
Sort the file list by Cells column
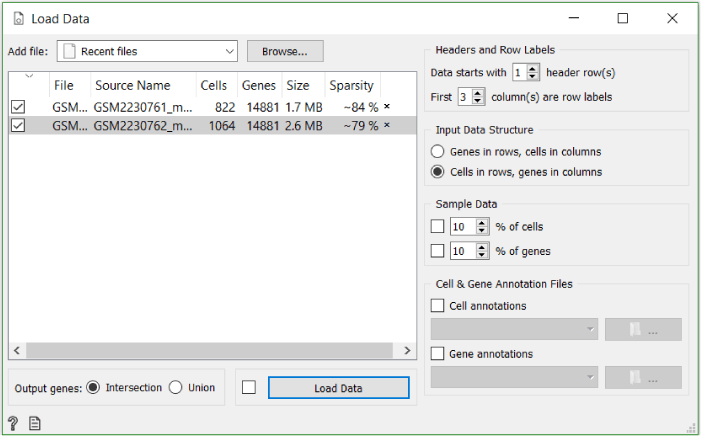tap(214, 85)
